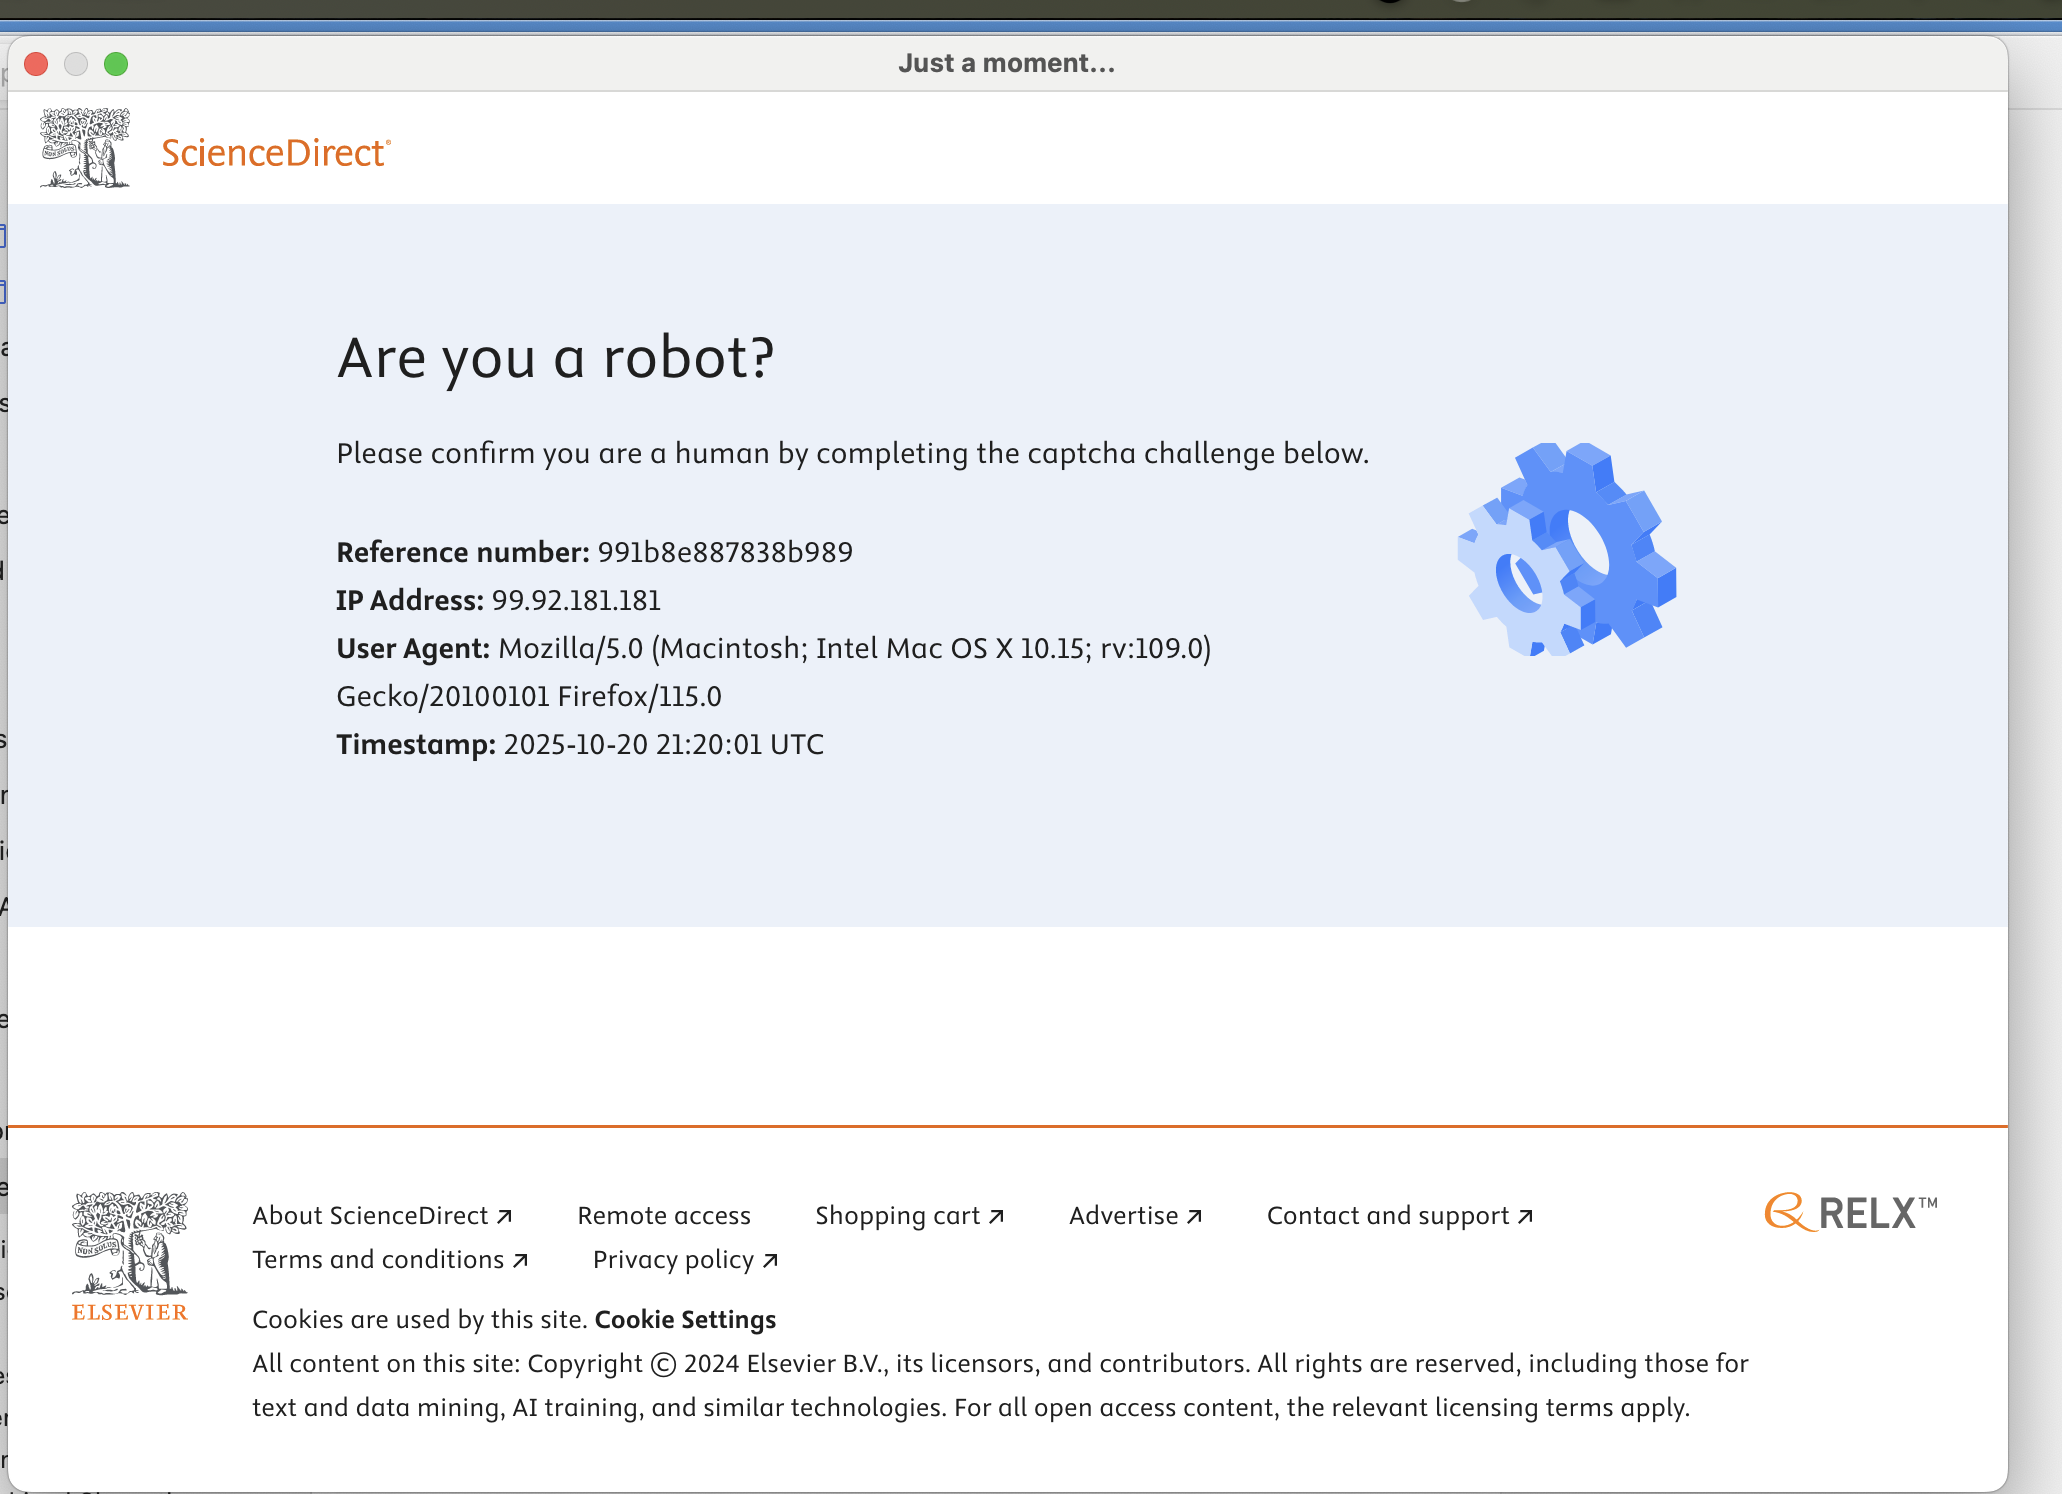Click the blue gears illustration
Screen dimensions: 2062x1494
[x=1566, y=550]
